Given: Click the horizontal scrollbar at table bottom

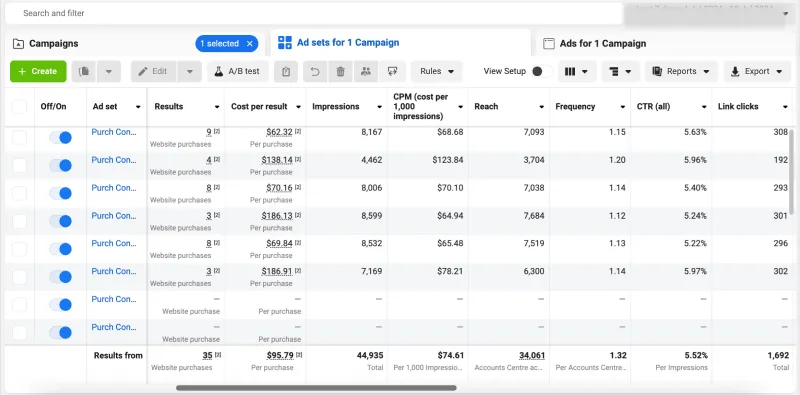Looking at the screenshot, I should point(316,388).
